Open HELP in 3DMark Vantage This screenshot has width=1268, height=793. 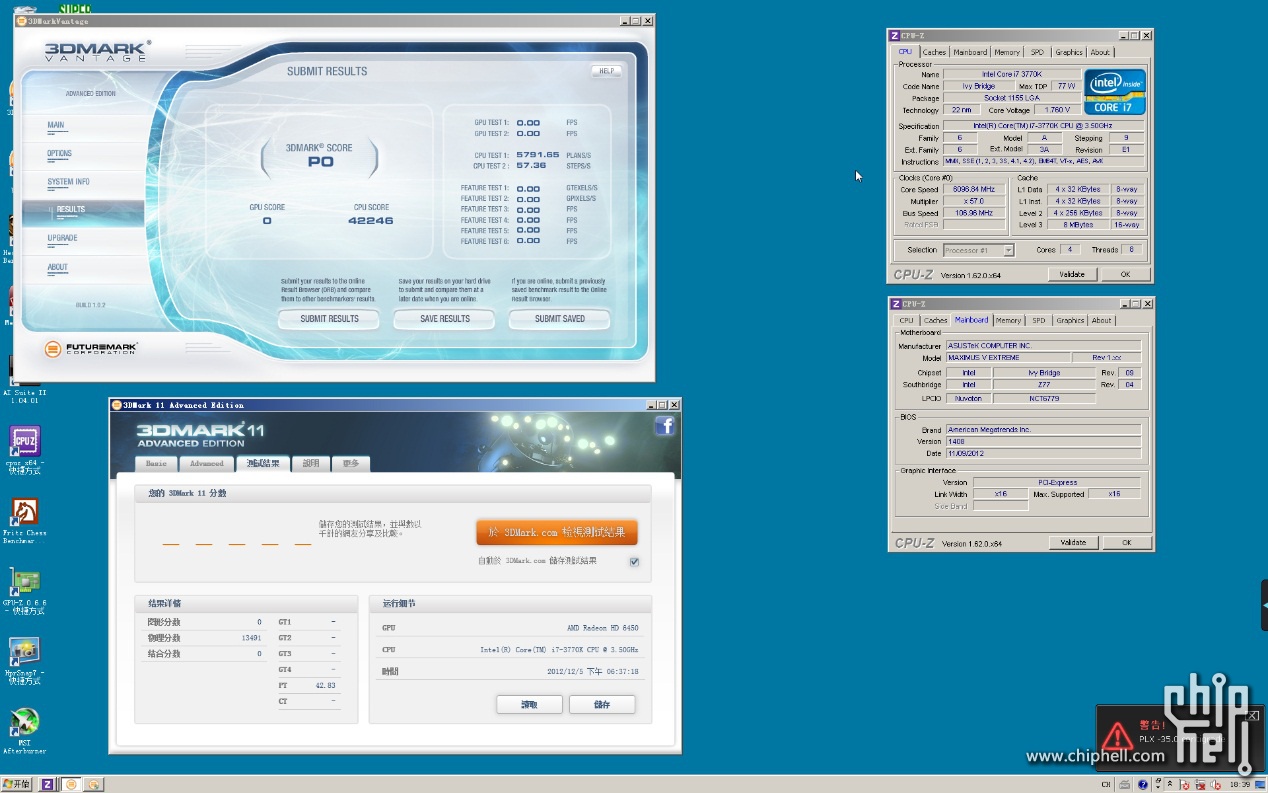point(606,71)
